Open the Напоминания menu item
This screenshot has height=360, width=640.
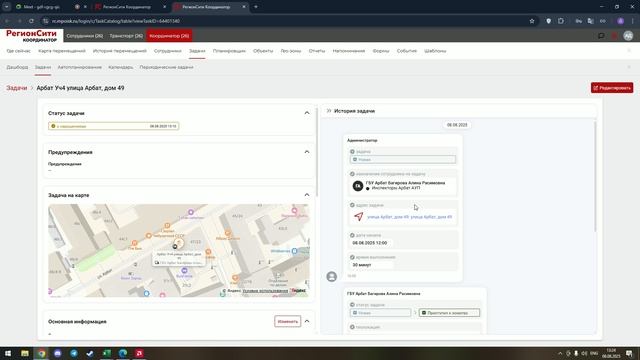coord(349,51)
